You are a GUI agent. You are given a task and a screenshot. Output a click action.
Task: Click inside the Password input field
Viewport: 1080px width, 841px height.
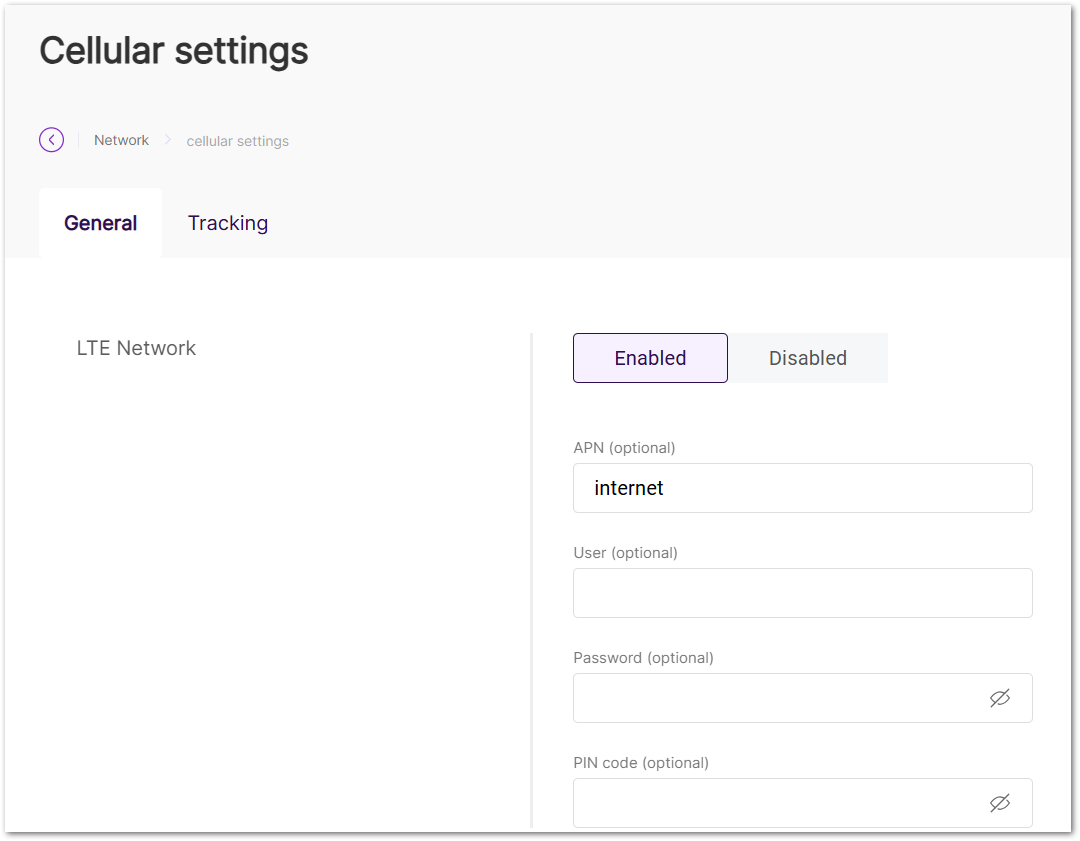pyautogui.click(x=780, y=698)
